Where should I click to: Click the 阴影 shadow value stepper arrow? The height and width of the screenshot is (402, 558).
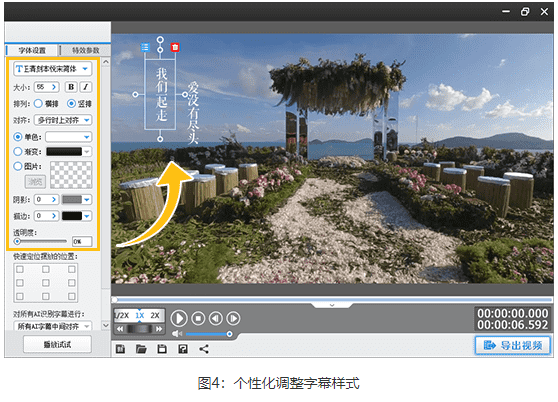pyautogui.click(x=54, y=200)
